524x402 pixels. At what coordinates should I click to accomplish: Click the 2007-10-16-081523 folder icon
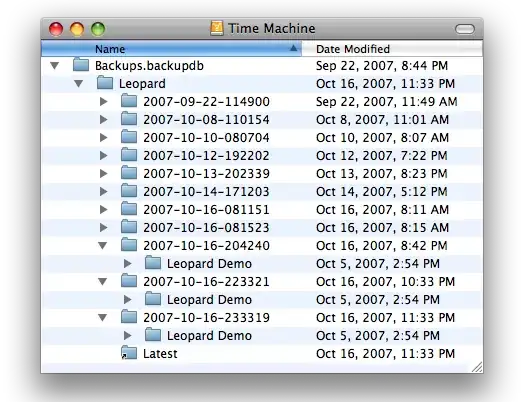point(129,227)
